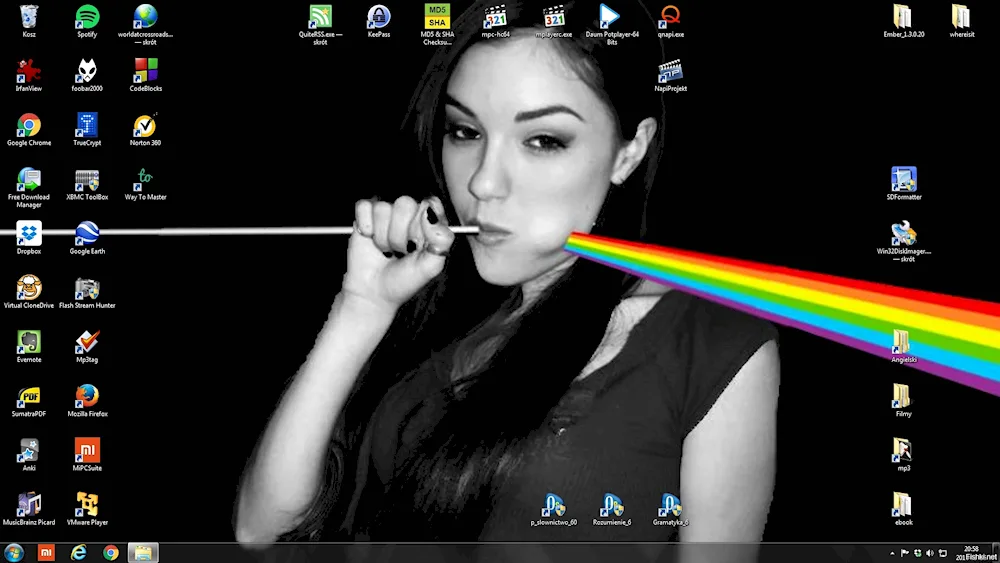Open the Windows Start menu

click(x=13, y=553)
